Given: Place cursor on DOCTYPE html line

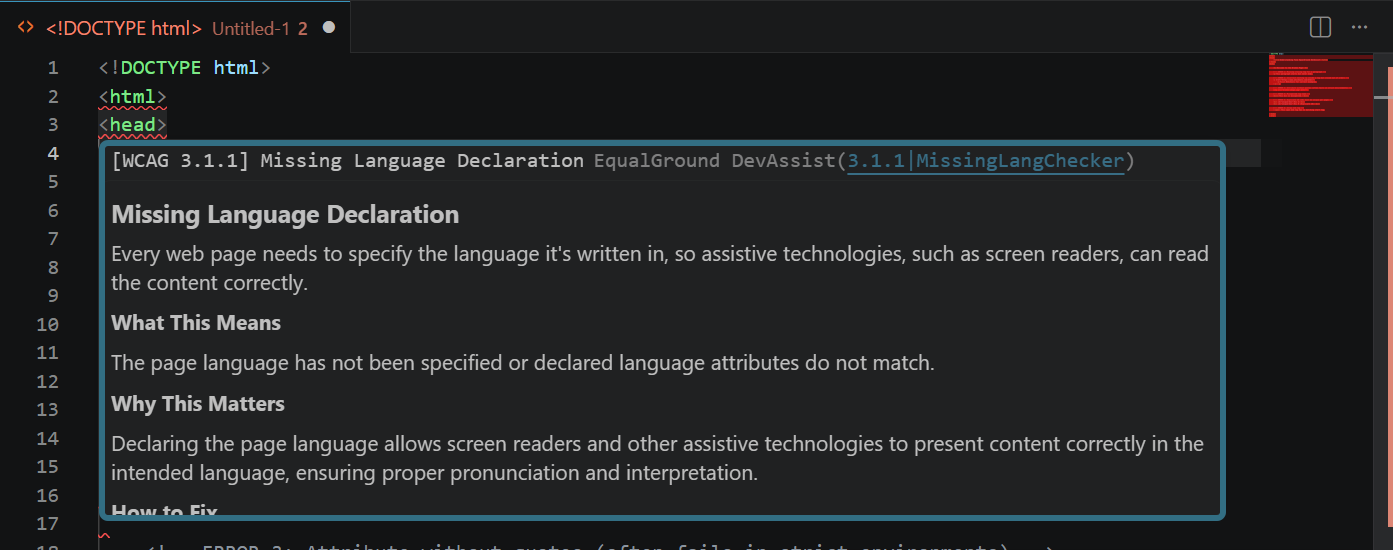Looking at the screenshot, I should click(185, 69).
